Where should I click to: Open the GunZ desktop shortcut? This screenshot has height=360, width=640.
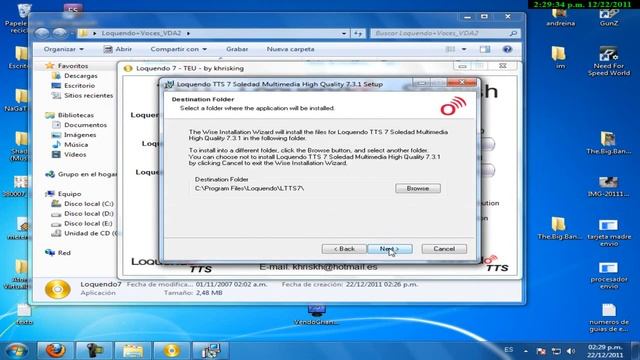tap(609, 18)
